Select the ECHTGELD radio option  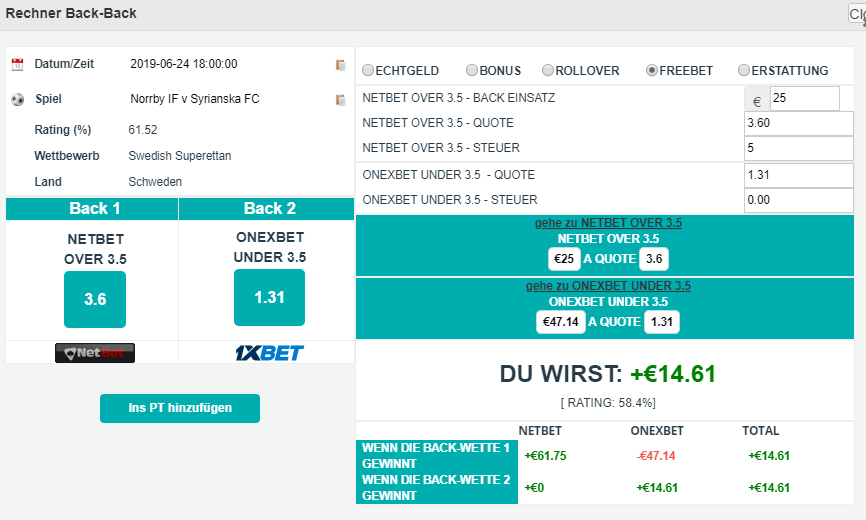(x=368, y=71)
